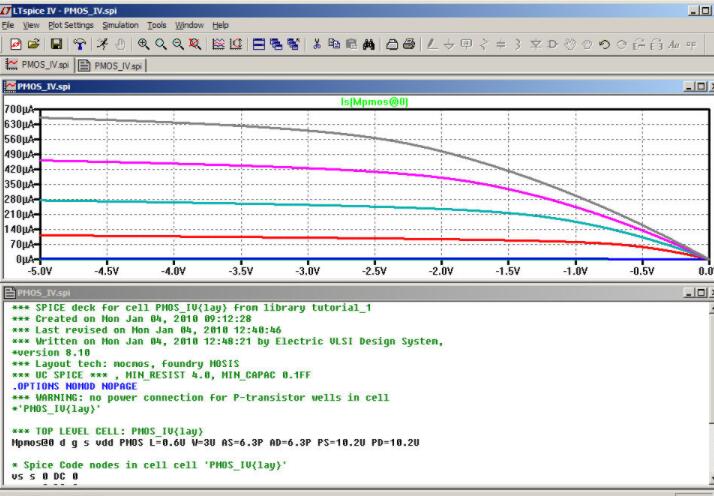Click the scissors Cut icon
The height and width of the screenshot is (496, 714).
[317, 45]
